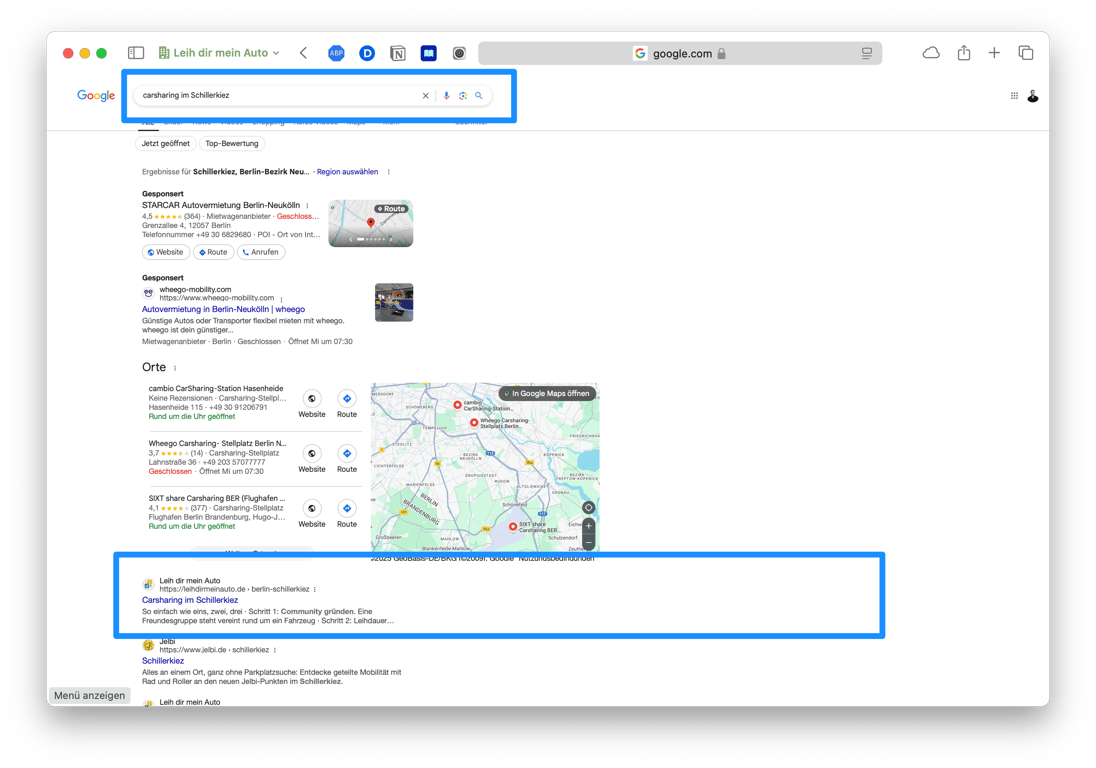
Task: Click the blue book extension icon
Action: tap(428, 53)
